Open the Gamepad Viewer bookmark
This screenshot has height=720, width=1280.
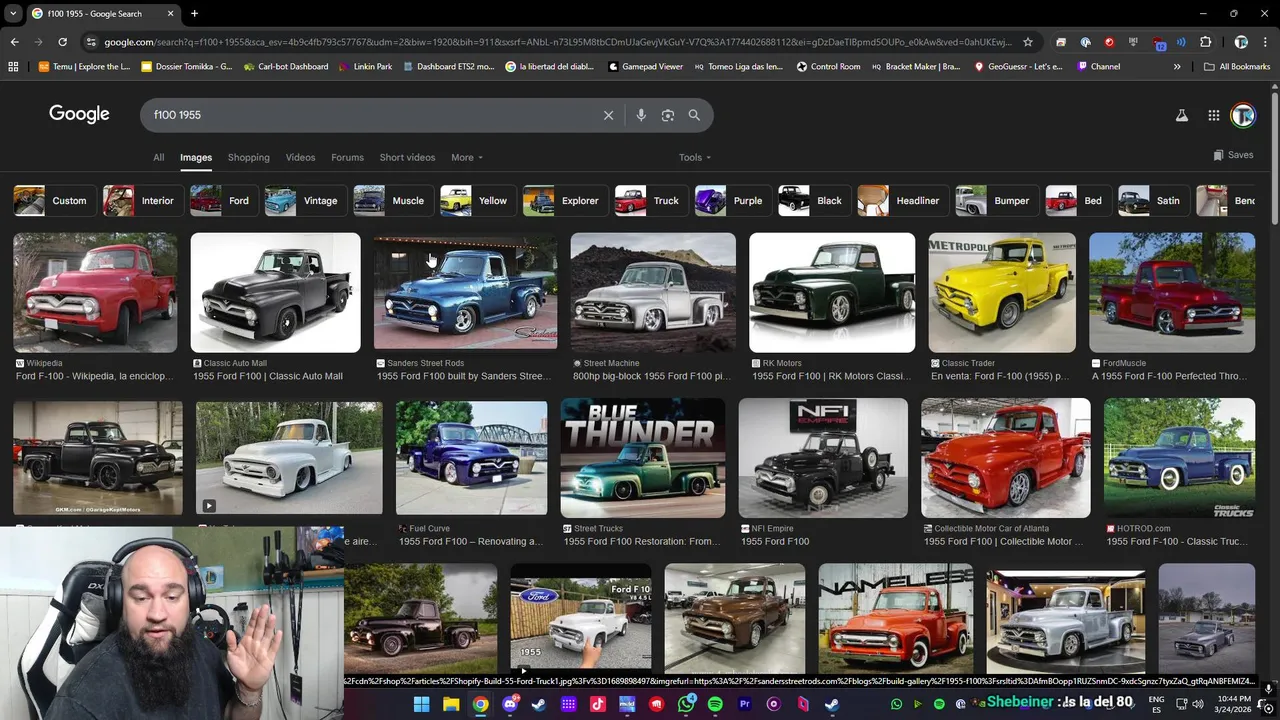point(646,67)
